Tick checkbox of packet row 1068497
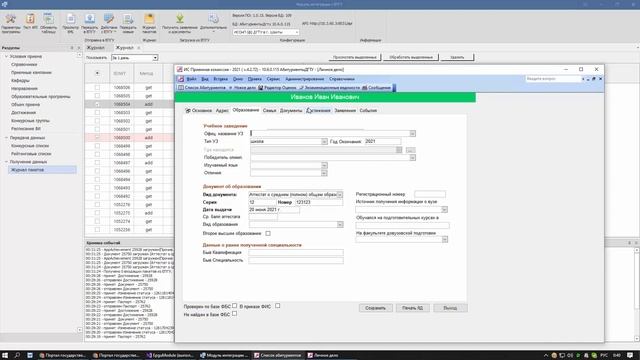Screen dimensions: 640x360 click(97, 162)
